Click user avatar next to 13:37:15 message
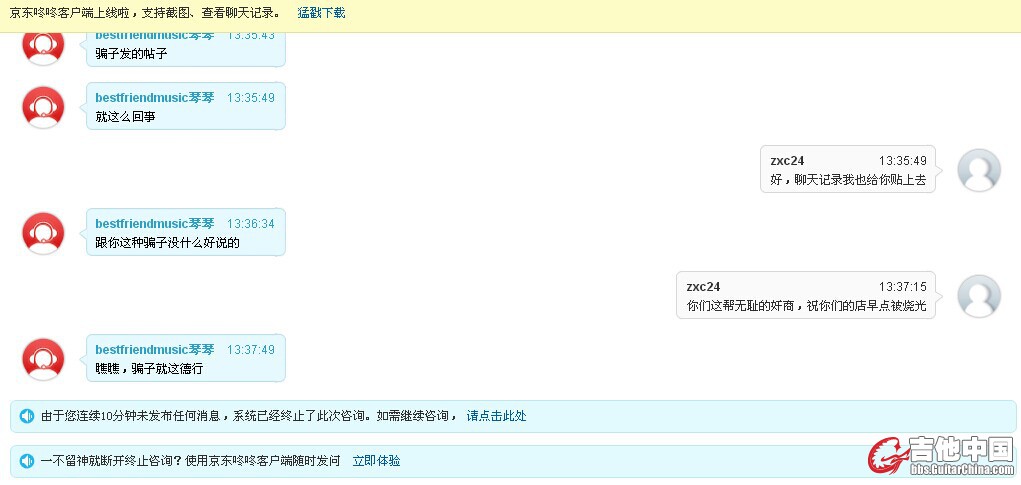Viewport: 1021px width, 485px height. click(978, 296)
